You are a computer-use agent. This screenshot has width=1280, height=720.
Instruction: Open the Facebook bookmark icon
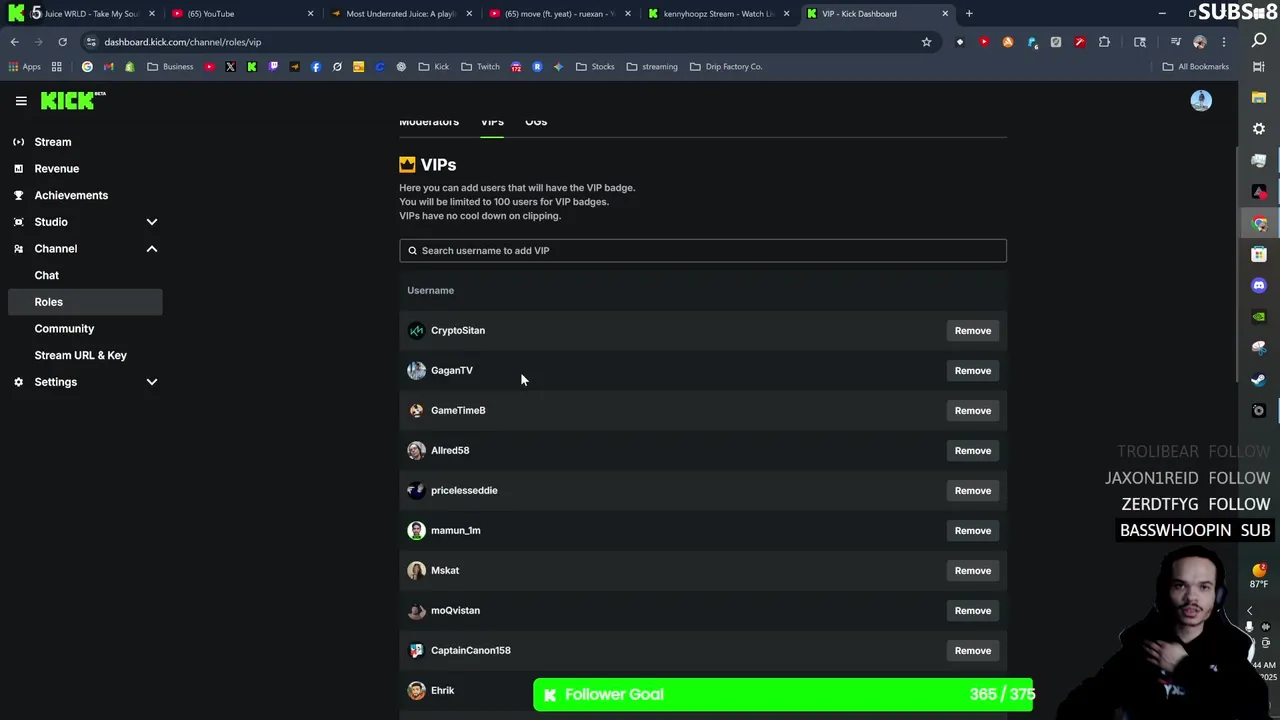(316, 67)
